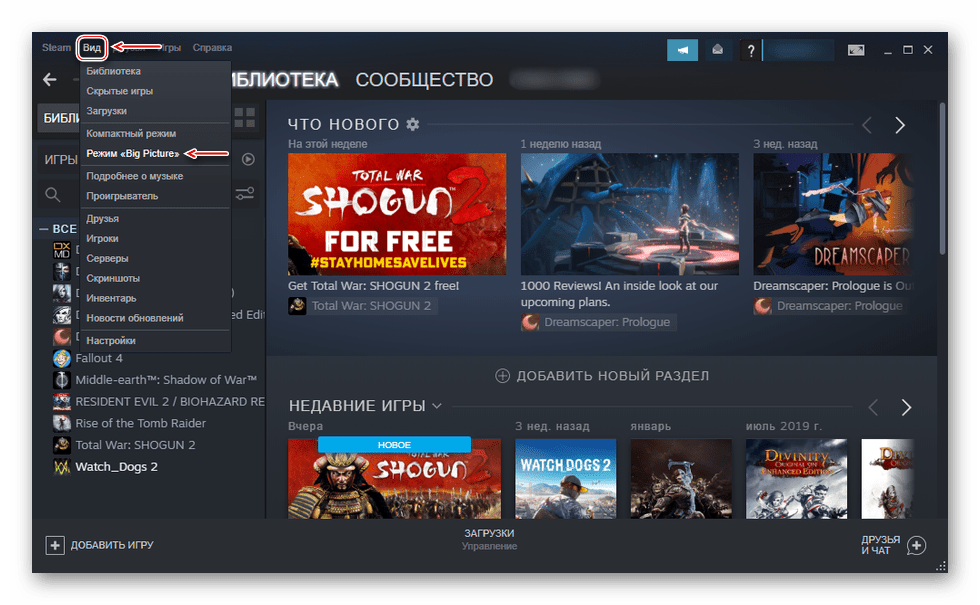
Task: Open the library filter sliders icon
Action: click(245, 194)
